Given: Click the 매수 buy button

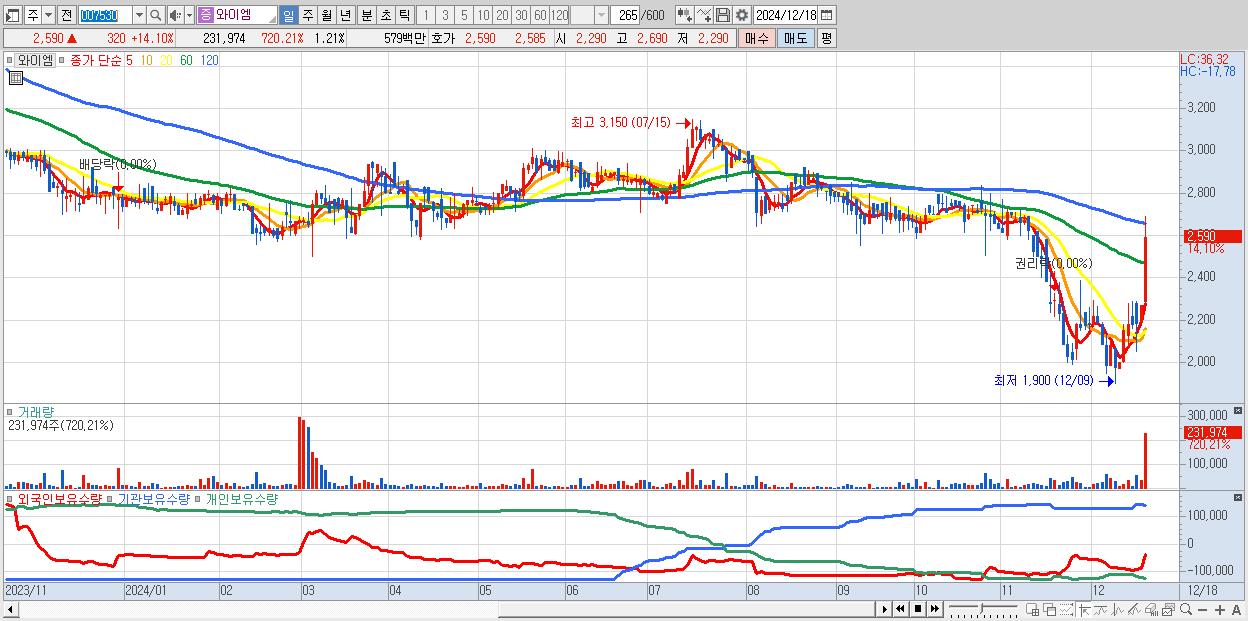Looking at the screenshot, I should (x=757, y=38).
